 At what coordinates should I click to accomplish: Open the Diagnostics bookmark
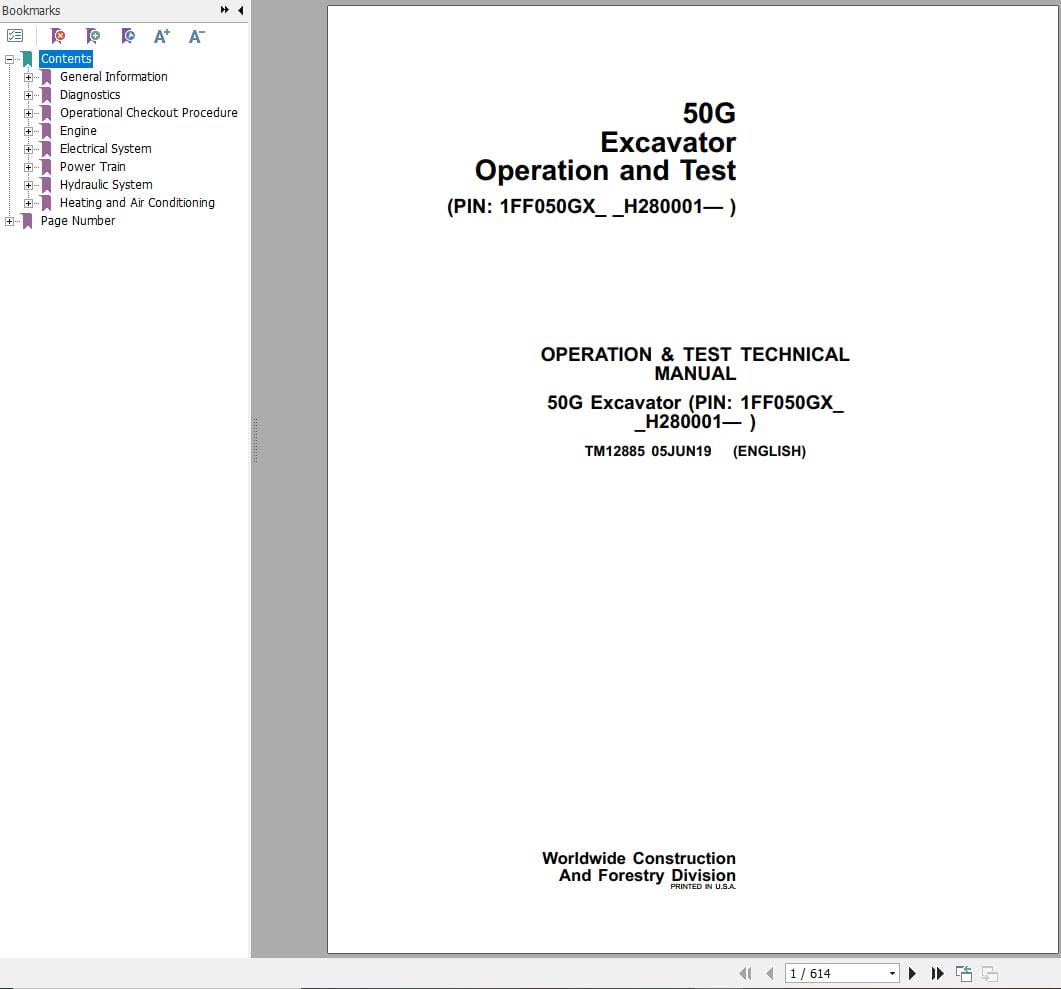[x=90, y=95]
